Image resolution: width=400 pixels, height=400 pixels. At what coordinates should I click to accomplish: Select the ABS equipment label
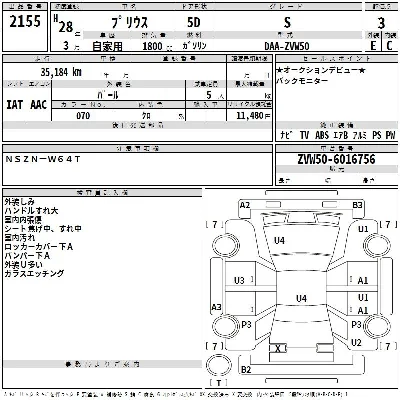click(322, 135)
